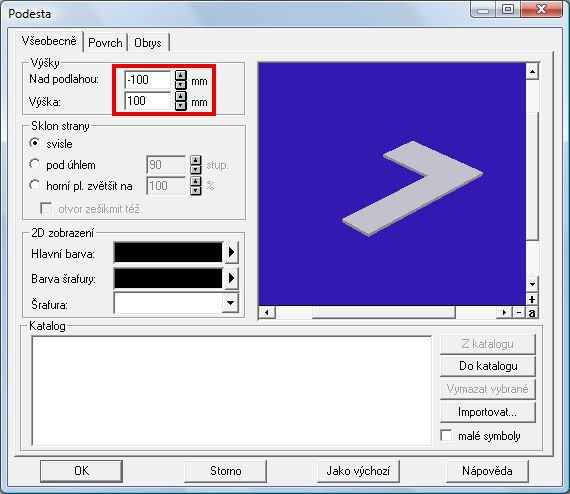
Task: Click the 'Jako výchozí' button
Action: click(358, 471)
